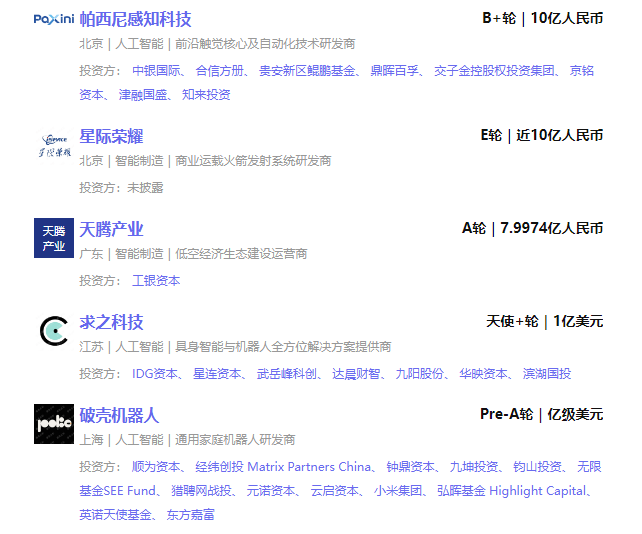Open the 破壳机器人 company page
Image resolution: width=642 pixels, height=534 pixels.
(x=119, y=415)
